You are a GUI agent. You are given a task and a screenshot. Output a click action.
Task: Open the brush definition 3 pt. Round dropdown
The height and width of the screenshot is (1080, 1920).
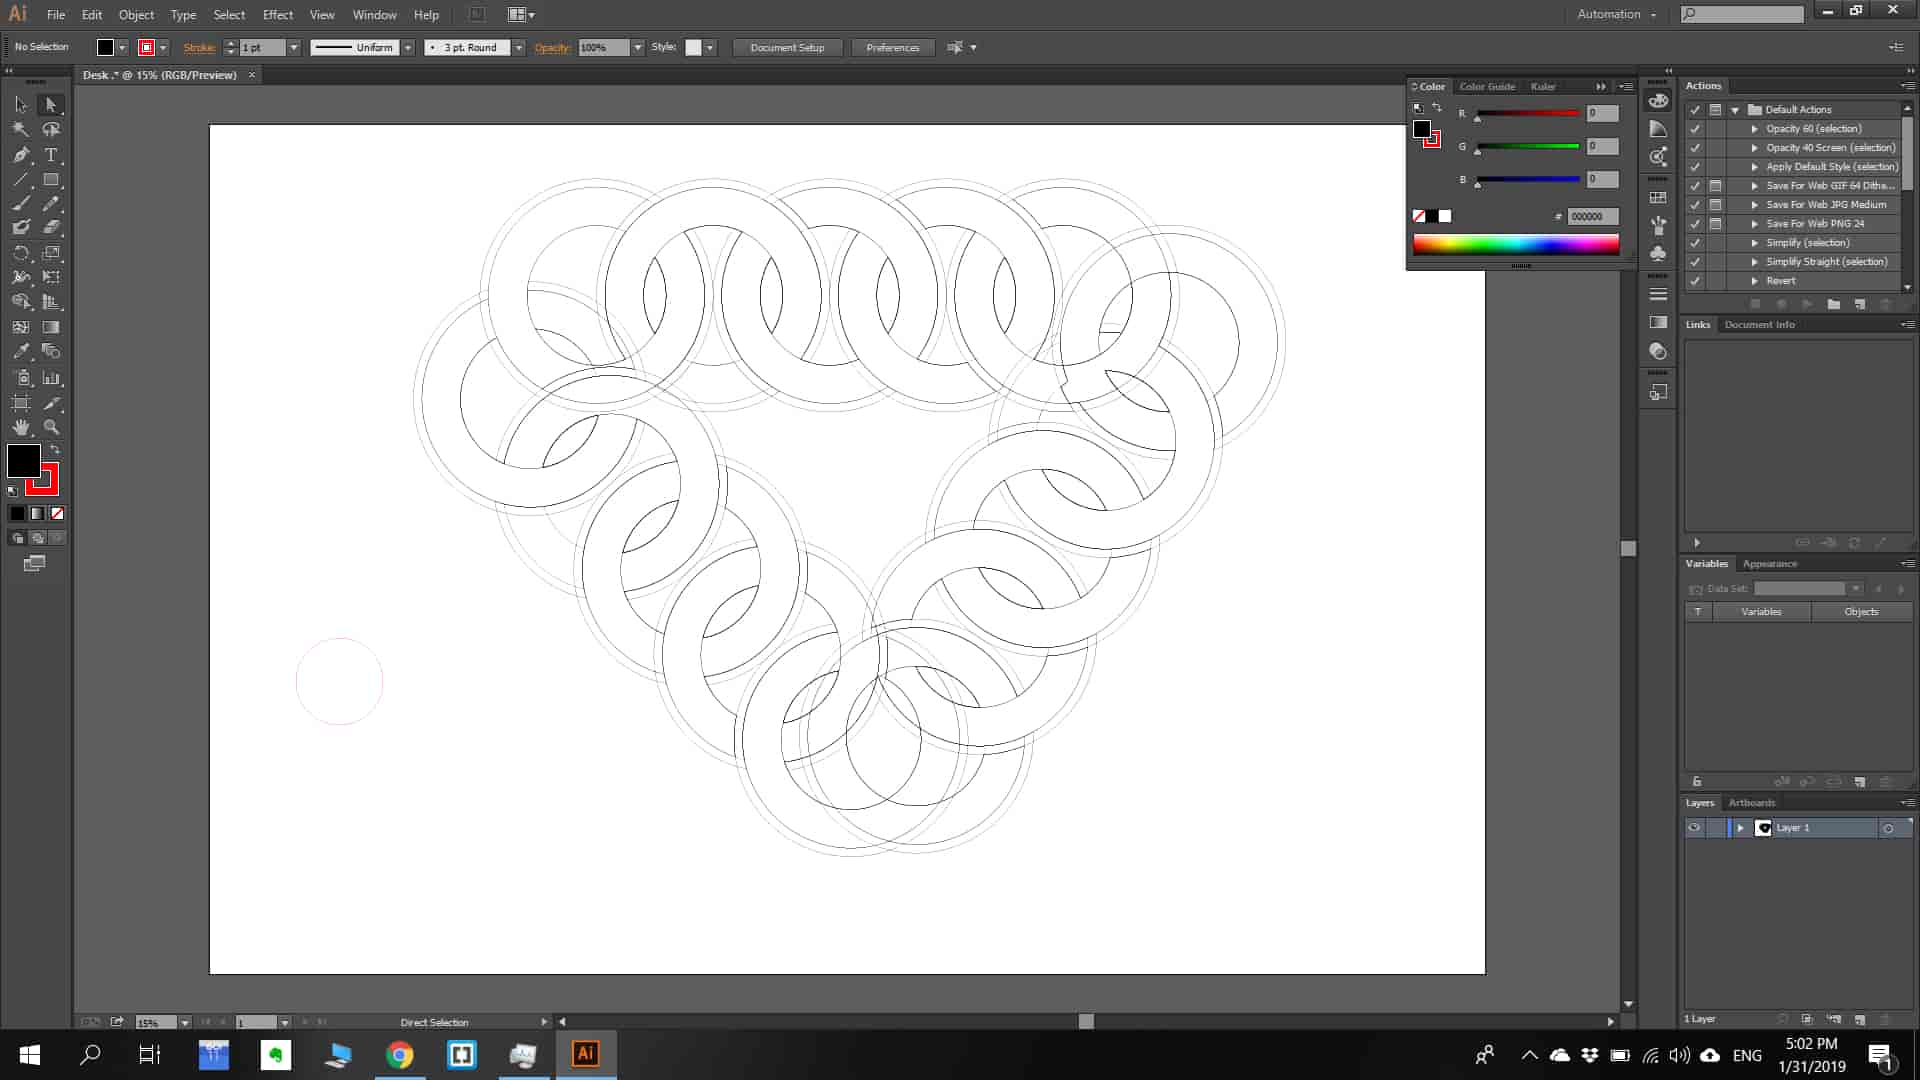coord(518,48)
